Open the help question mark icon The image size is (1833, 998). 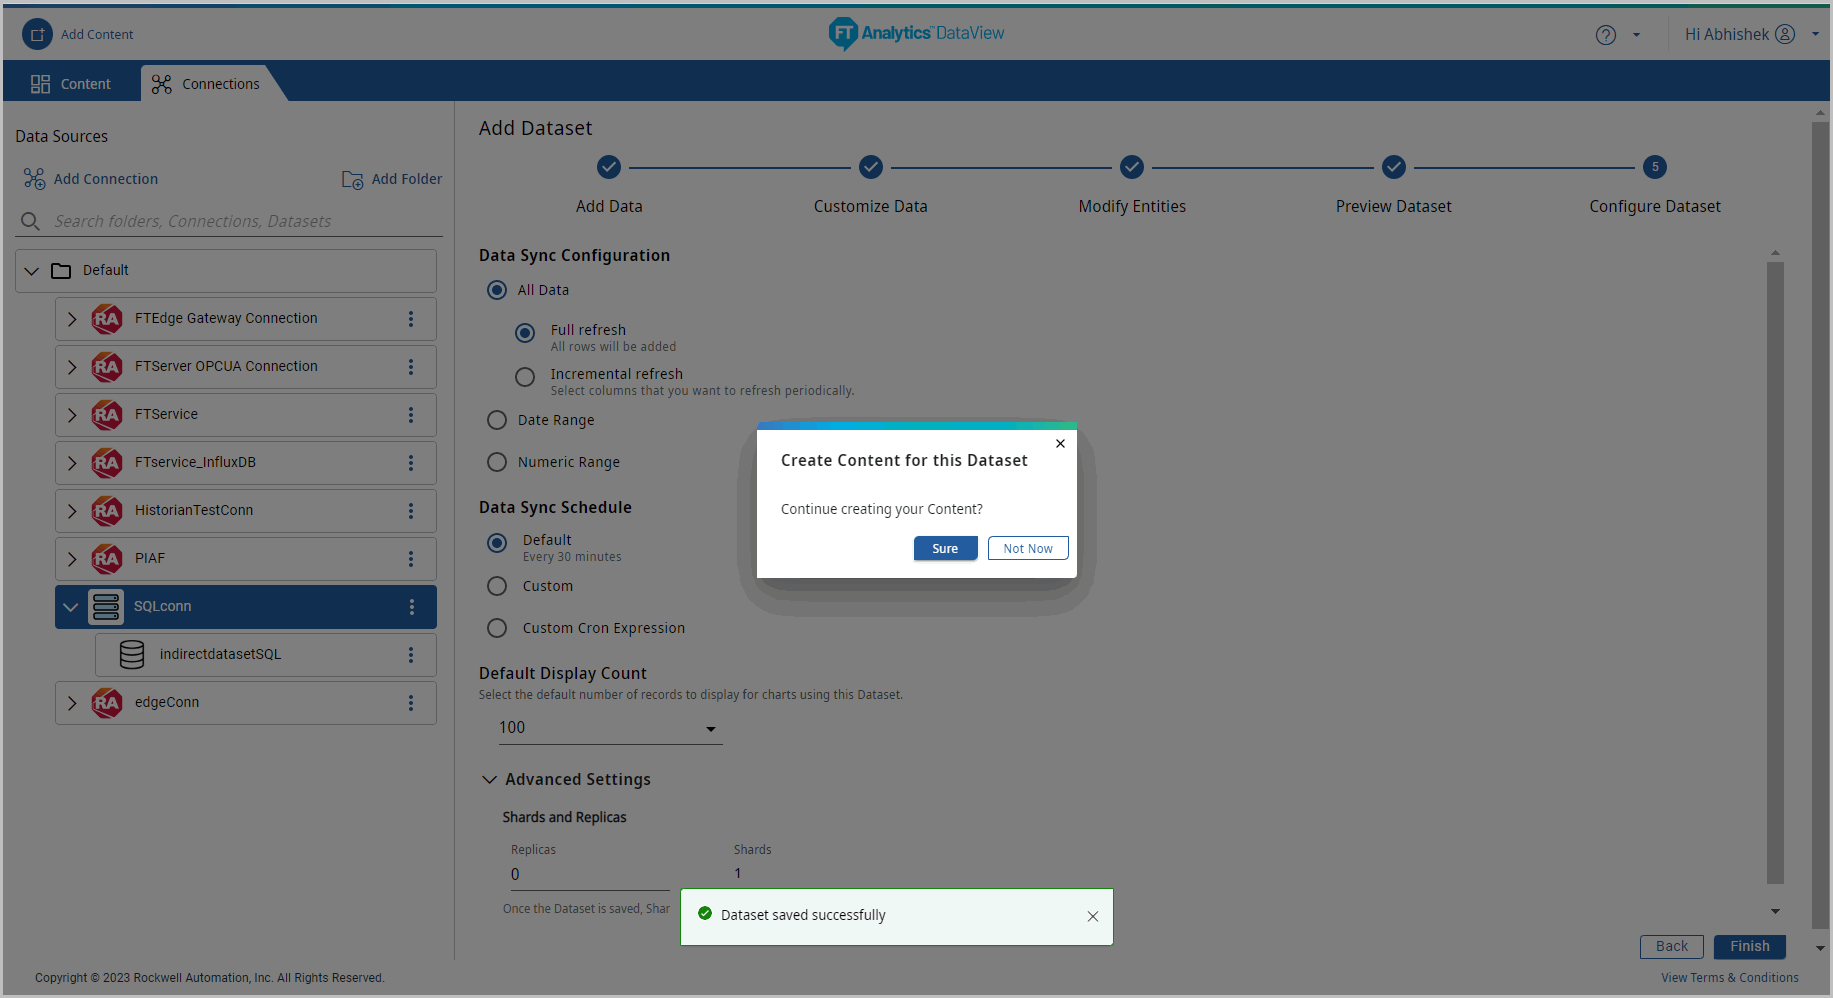click(1605, 35)
